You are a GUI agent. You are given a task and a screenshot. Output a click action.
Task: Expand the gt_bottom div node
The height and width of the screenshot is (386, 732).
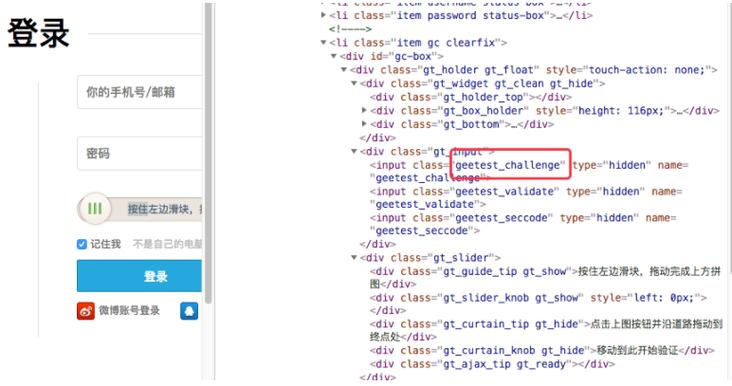[x=364, y=124]
